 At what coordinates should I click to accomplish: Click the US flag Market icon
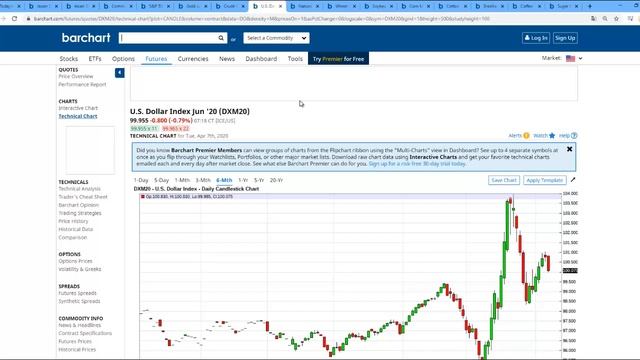tap(571, 58)
